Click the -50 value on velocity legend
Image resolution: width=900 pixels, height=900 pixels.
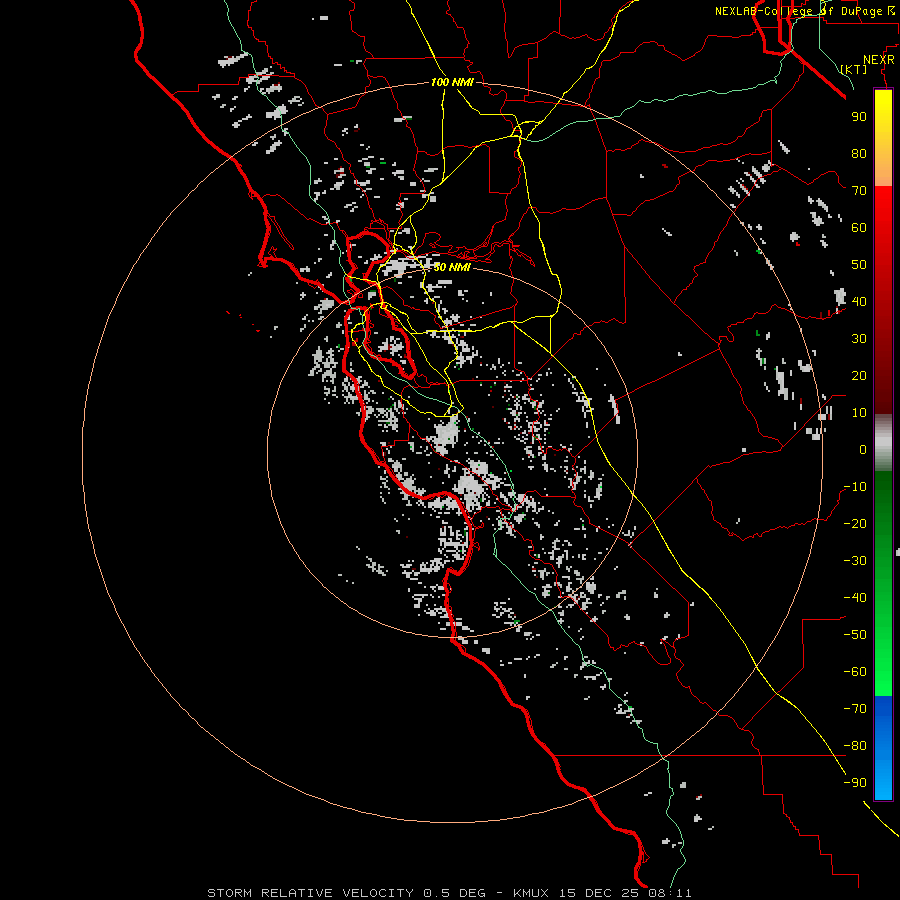point(855,635)
